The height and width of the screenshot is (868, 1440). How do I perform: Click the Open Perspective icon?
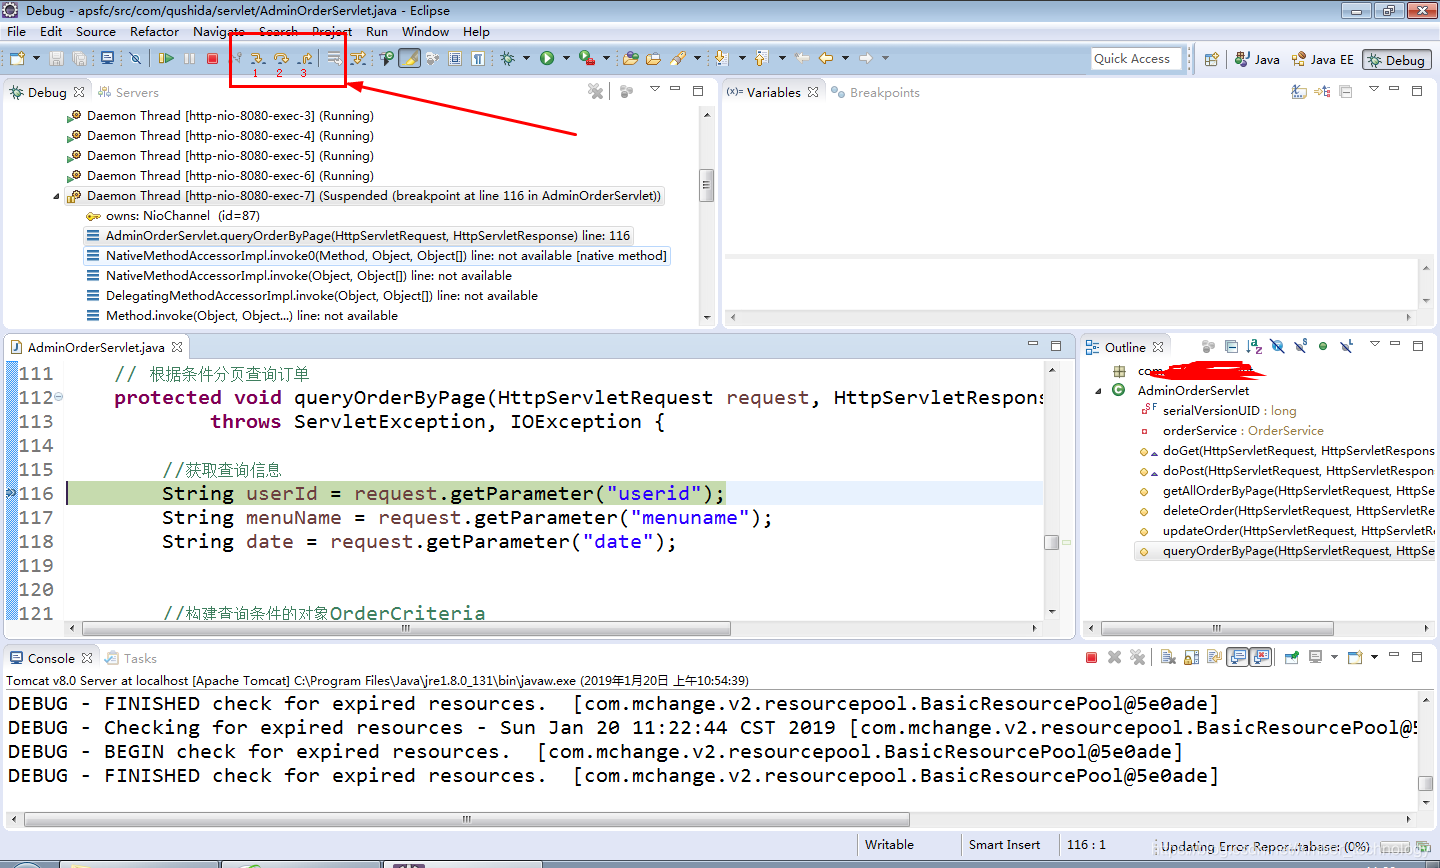pyautogui.click(x=1211, y=59)
